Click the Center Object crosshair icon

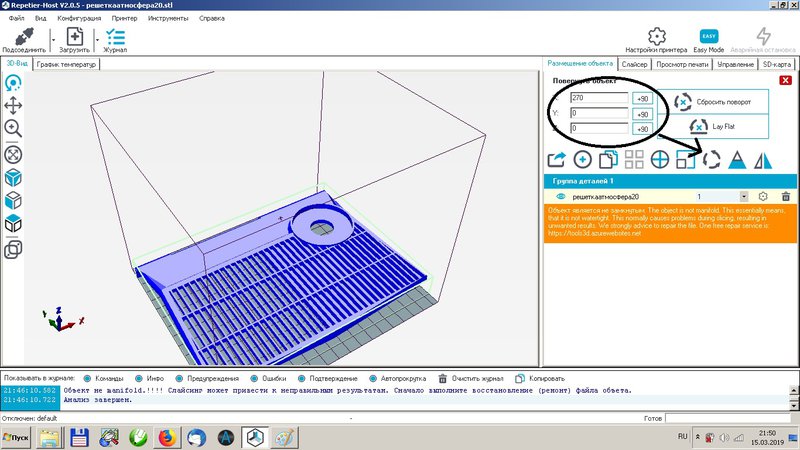(660, 159)
